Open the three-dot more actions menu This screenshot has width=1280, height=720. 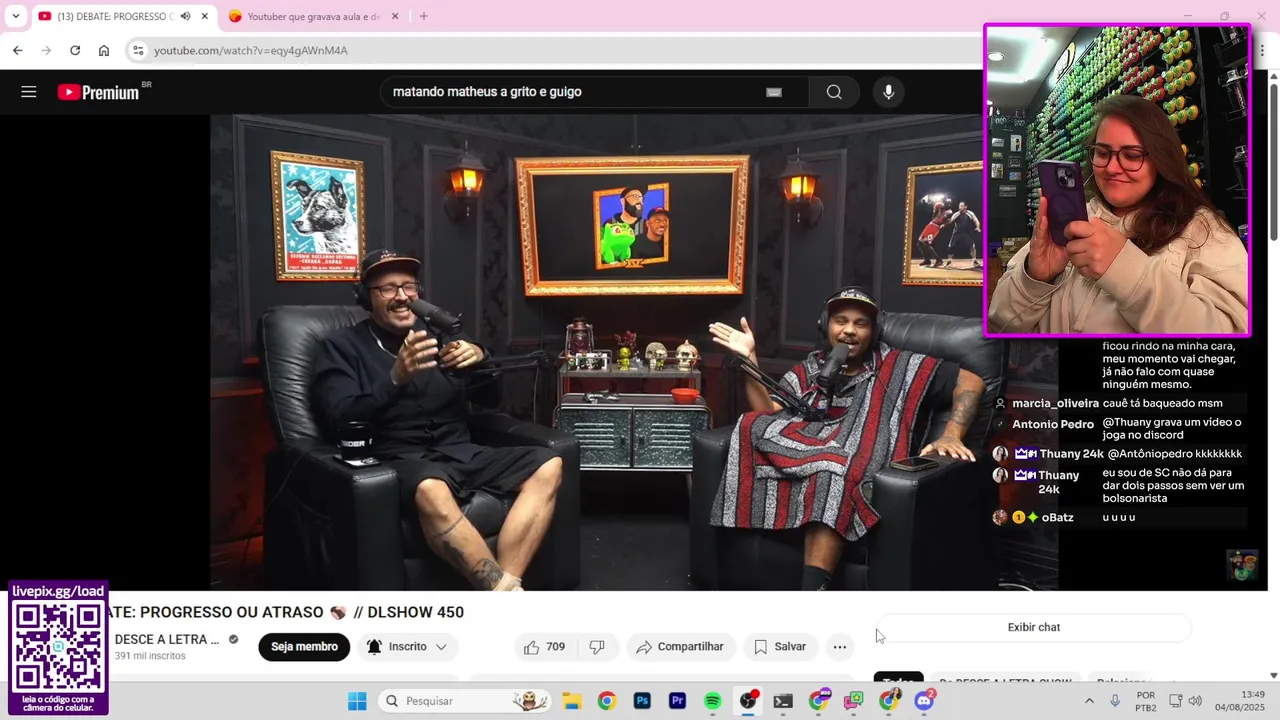[x=840, y=647]
